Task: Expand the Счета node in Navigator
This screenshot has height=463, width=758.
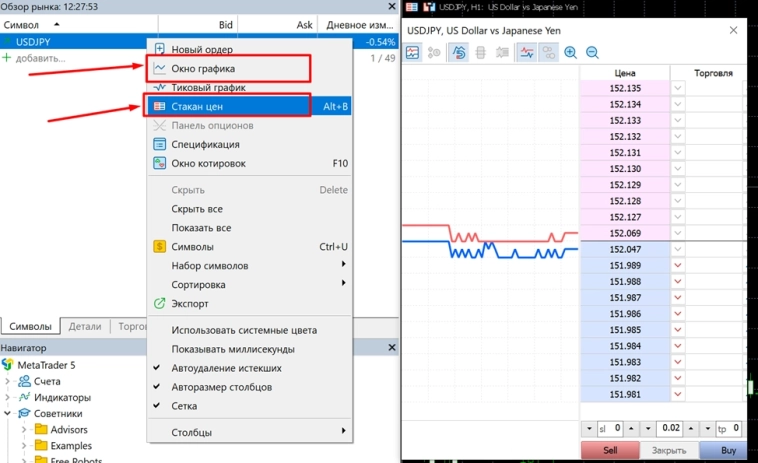Action: tap(7, 381)
